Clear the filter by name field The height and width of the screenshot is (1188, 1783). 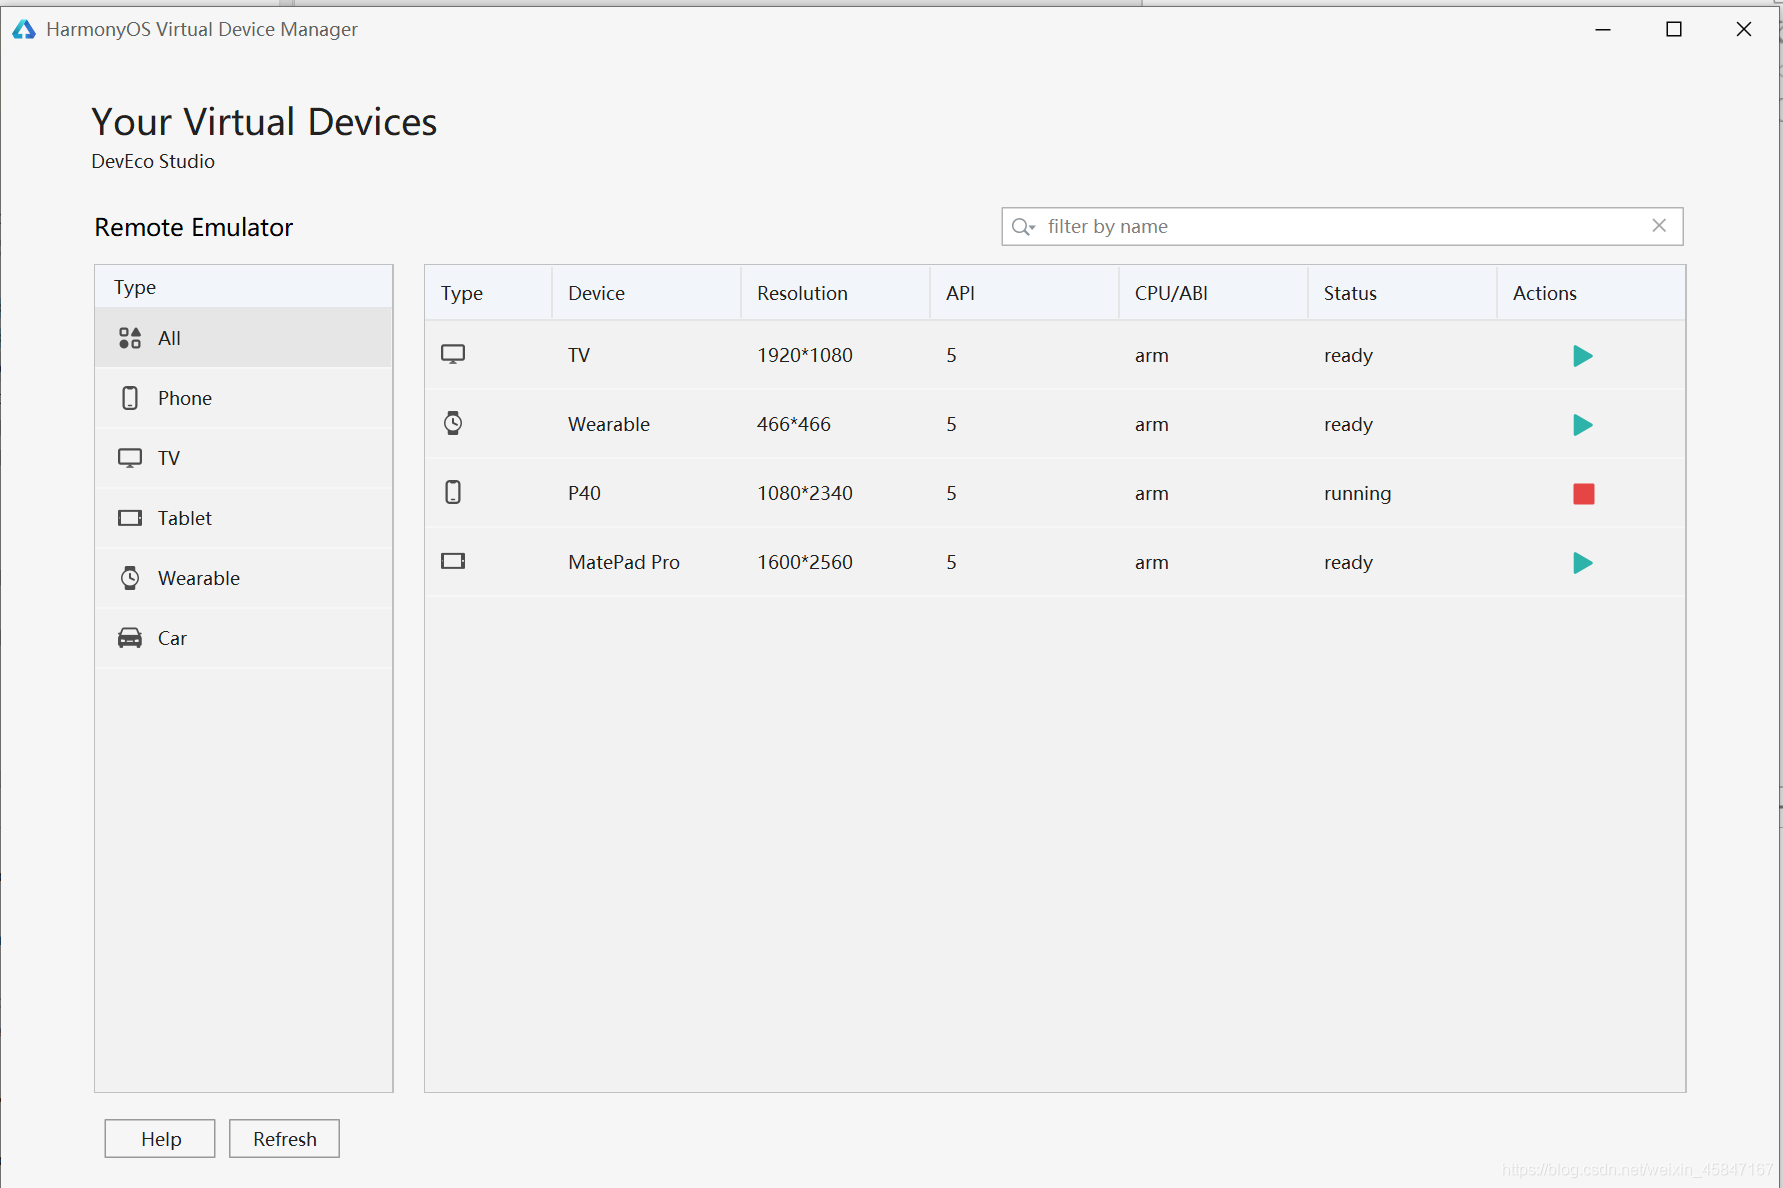click(x=1659, y=226)
